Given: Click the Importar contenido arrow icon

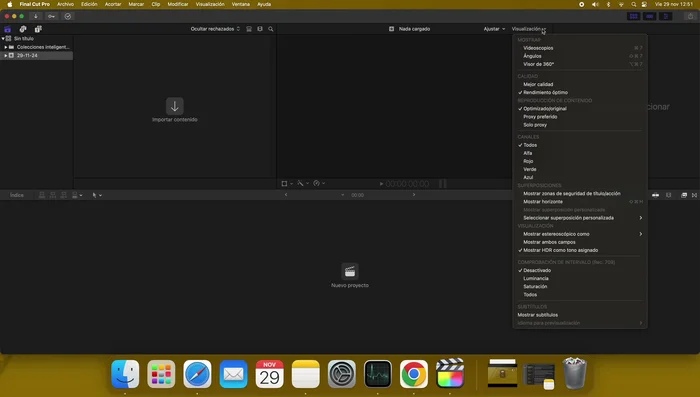Looking at the screenshot, I should [175, 106].
